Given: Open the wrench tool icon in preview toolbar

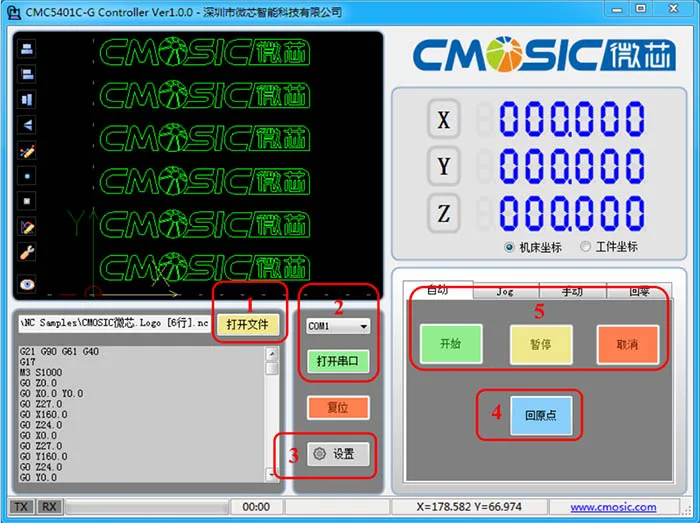Looking at the screenshot, I should pyautogui.click(x=27, y=252).
